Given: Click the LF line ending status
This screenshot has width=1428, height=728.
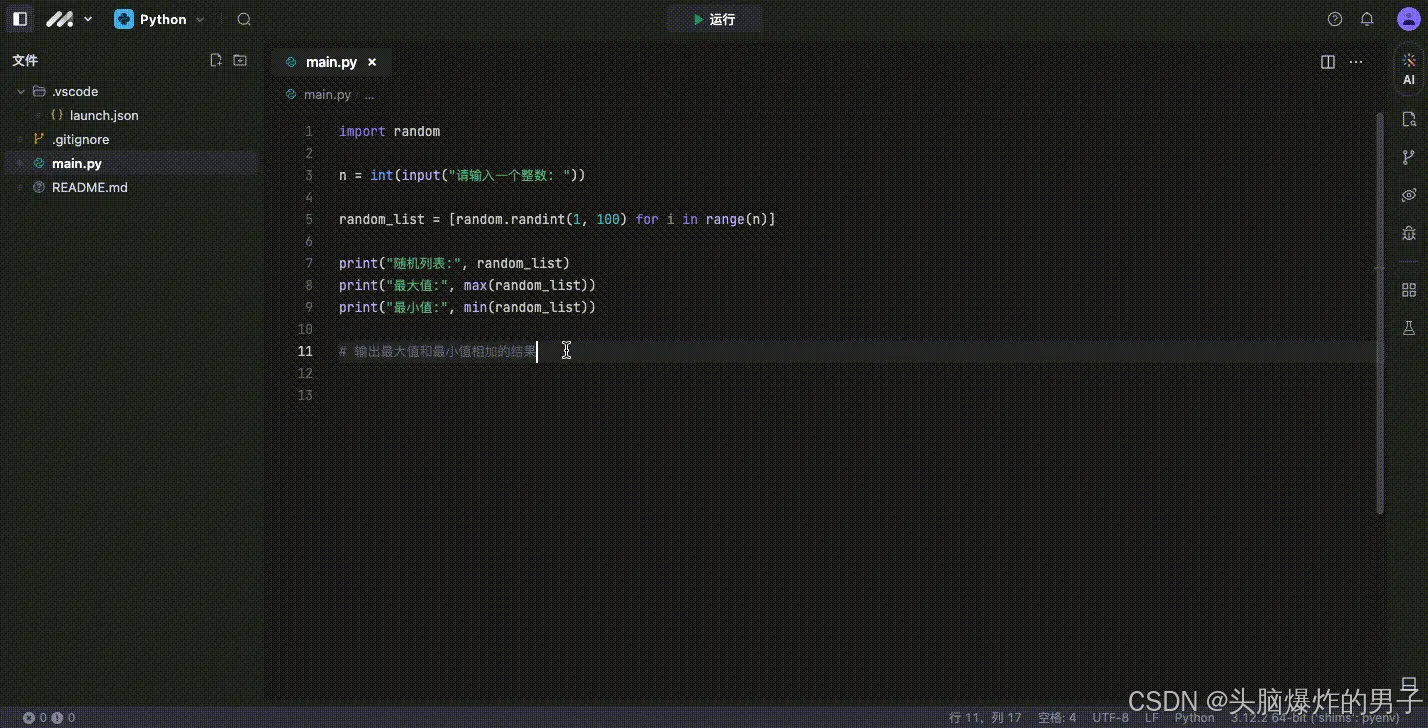Looking at the screenshot, I should pyautogui.click(x=1152, y=718).
